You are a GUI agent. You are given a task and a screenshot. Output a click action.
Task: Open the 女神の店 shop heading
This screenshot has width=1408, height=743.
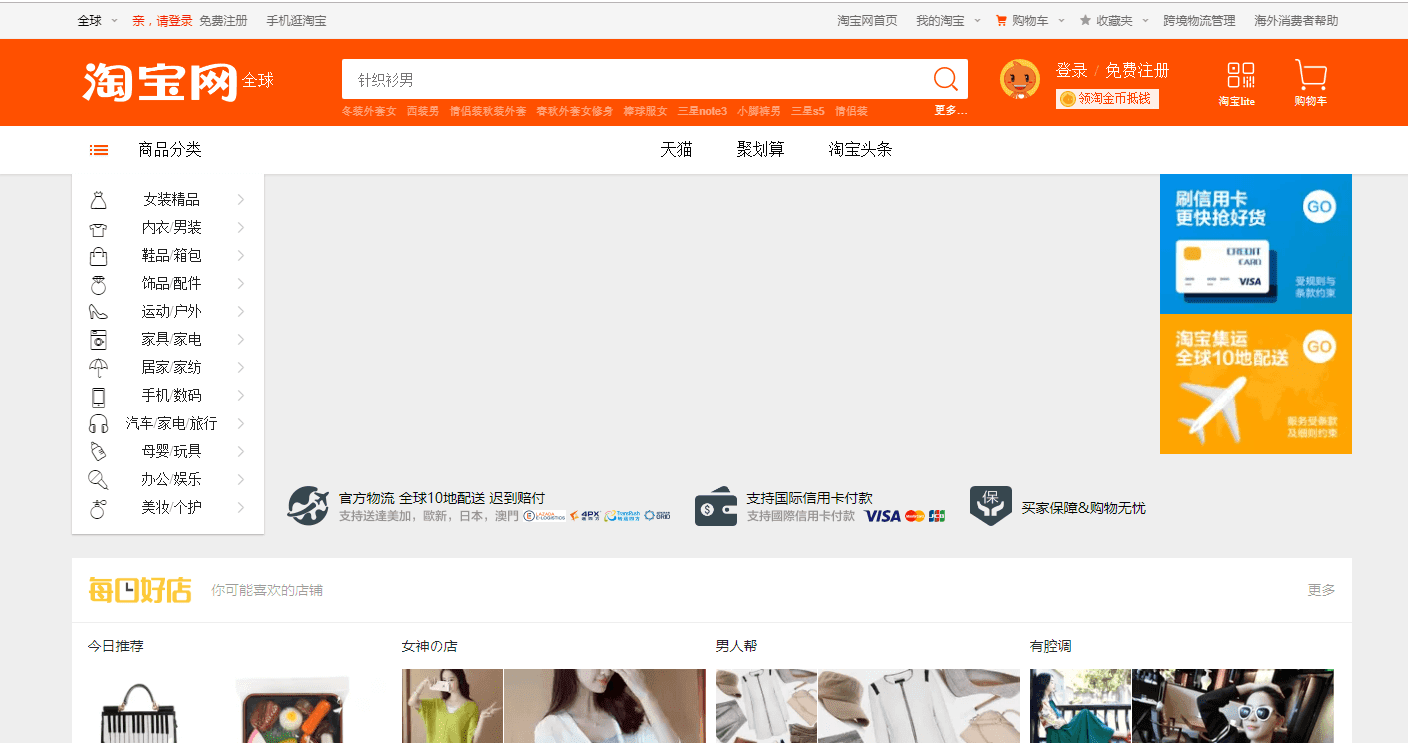pos(429,646)
